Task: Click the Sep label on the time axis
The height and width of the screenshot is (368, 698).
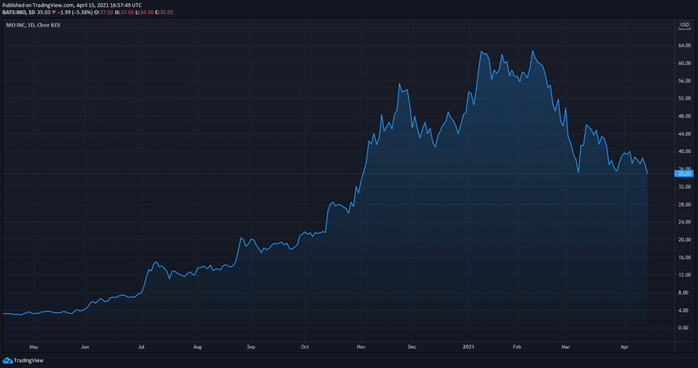Action: pyautogui.click(x=251, y=347)
